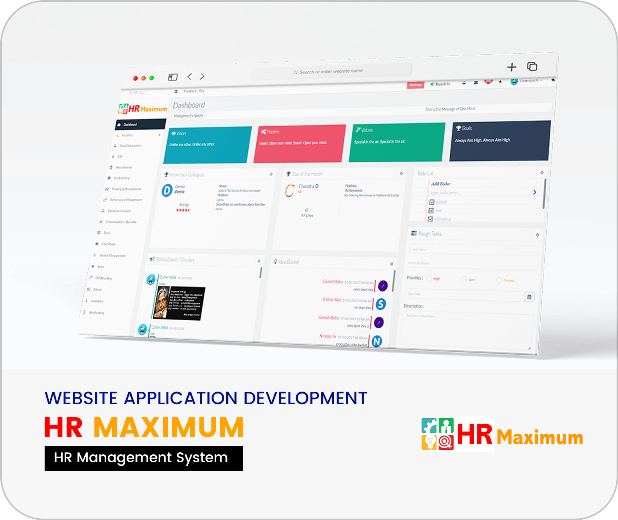Viewport: 618px width, 520px height.
Task: Open the mail envelope icon in the top bar
Action: pos(476,82)
